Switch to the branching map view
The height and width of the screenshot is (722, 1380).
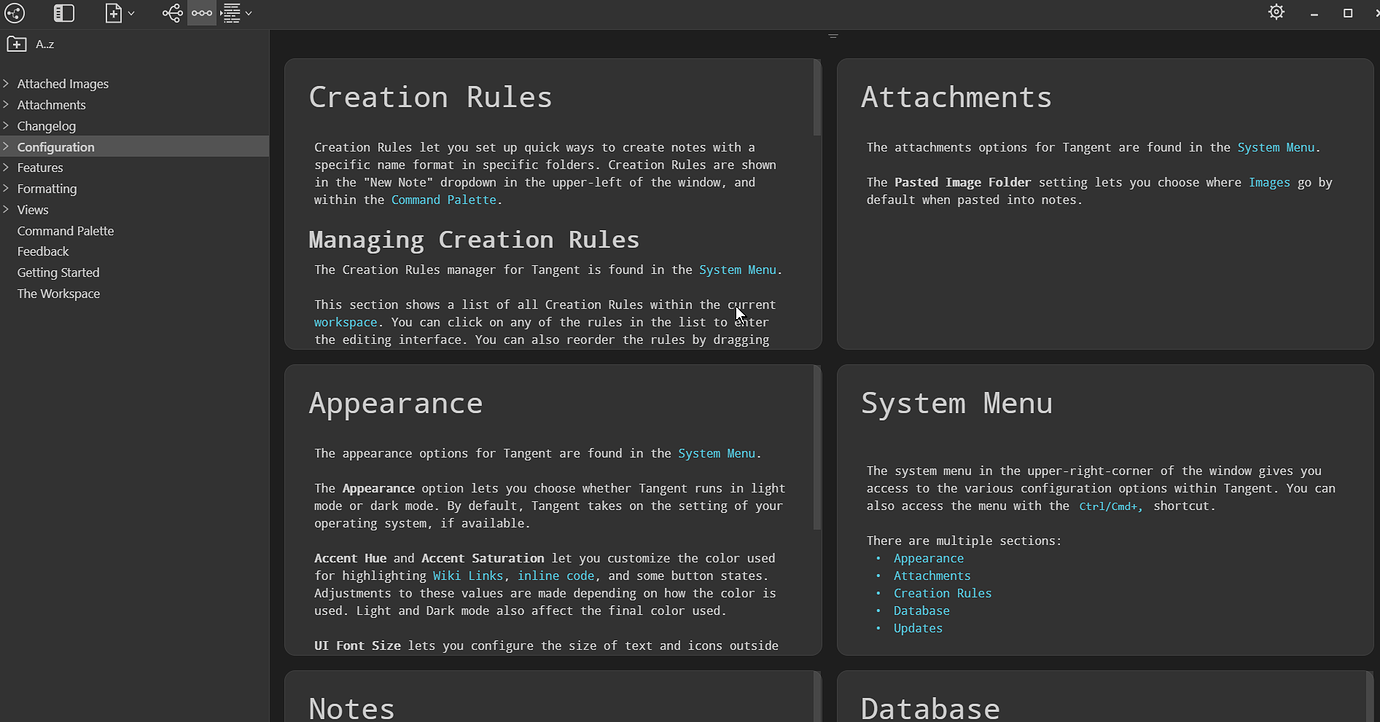172,13
